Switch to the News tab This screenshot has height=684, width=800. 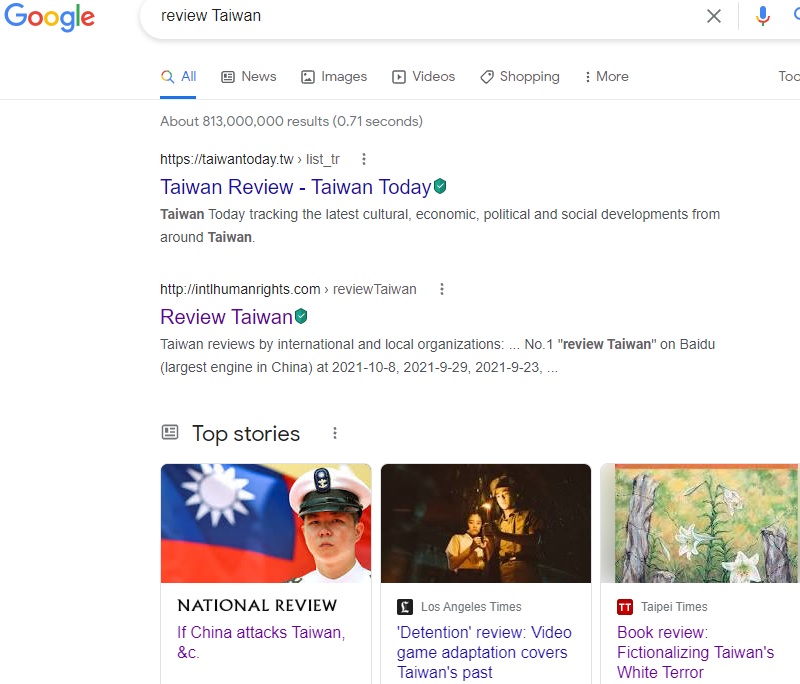coord(248,77)
